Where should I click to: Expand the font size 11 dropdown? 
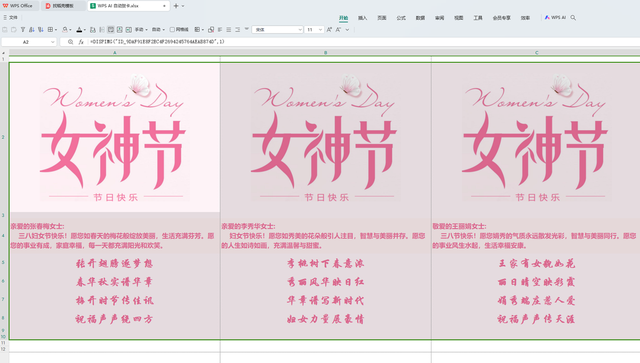(320, 30)
